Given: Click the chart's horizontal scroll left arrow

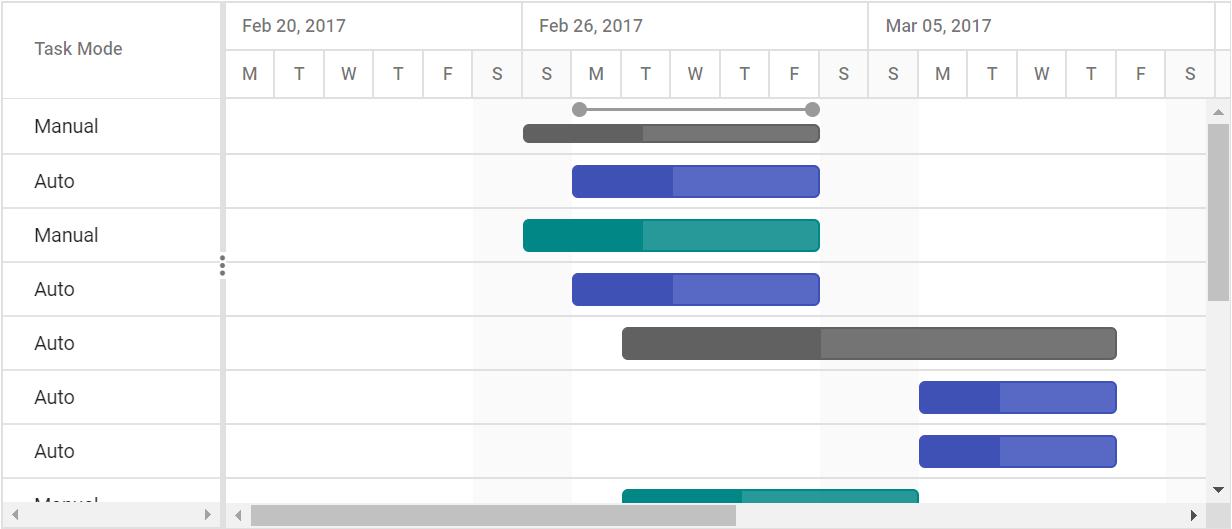Looking at the screenshot, I should point(238,515).
